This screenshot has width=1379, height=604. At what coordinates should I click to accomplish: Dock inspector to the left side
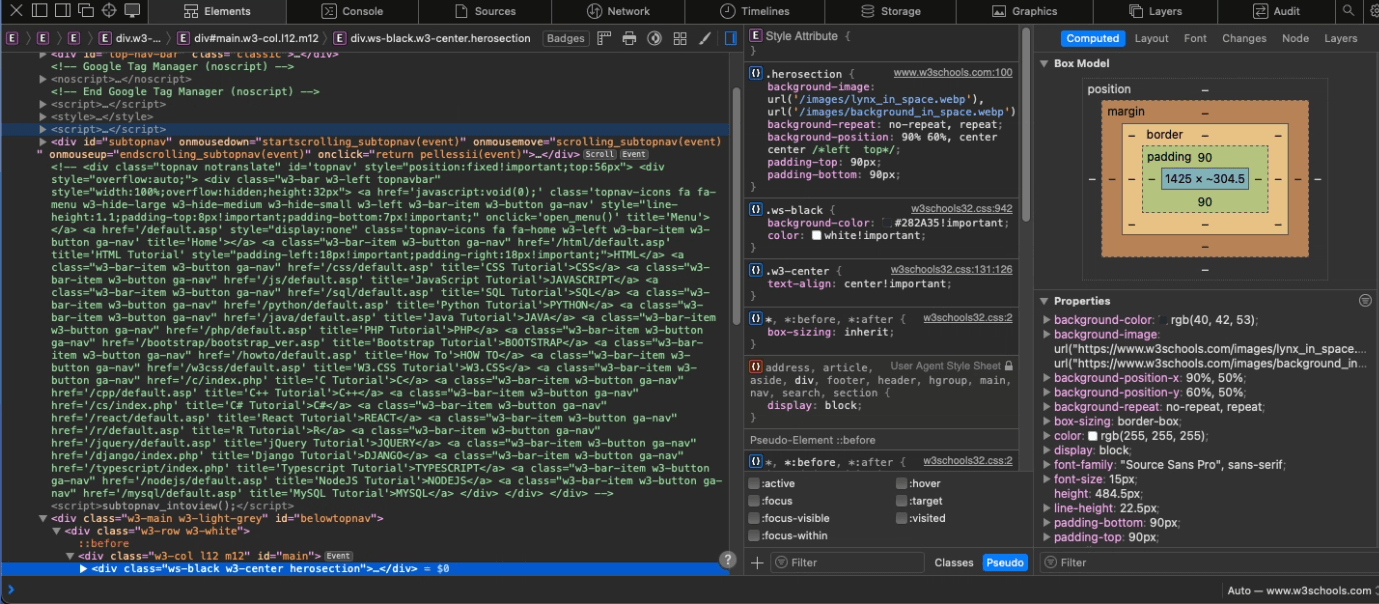click(x=39, y=11)
